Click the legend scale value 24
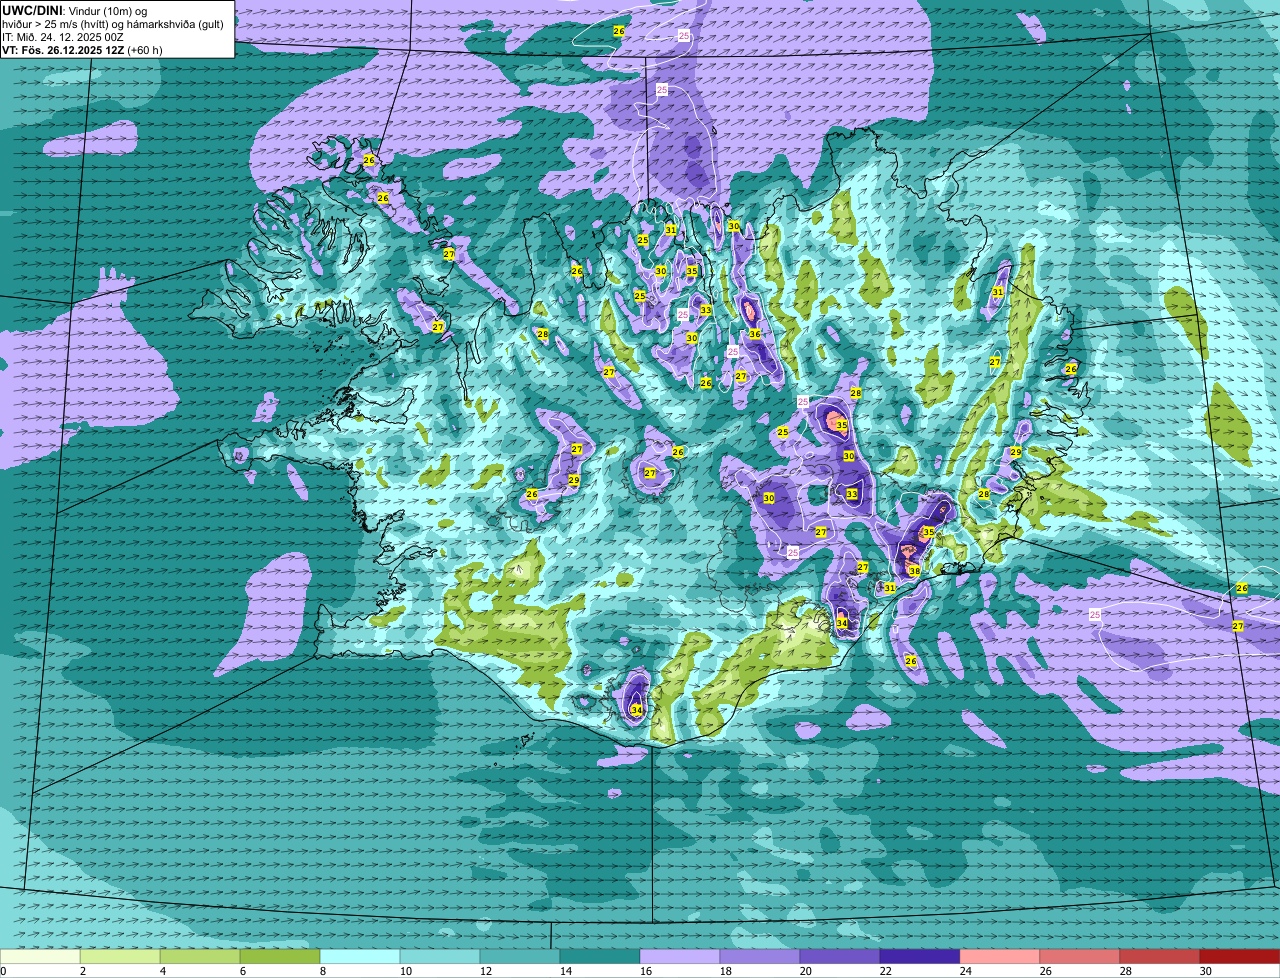This screenshot has height=978, width=1280. pyautogui.click(x=966, y=971)
